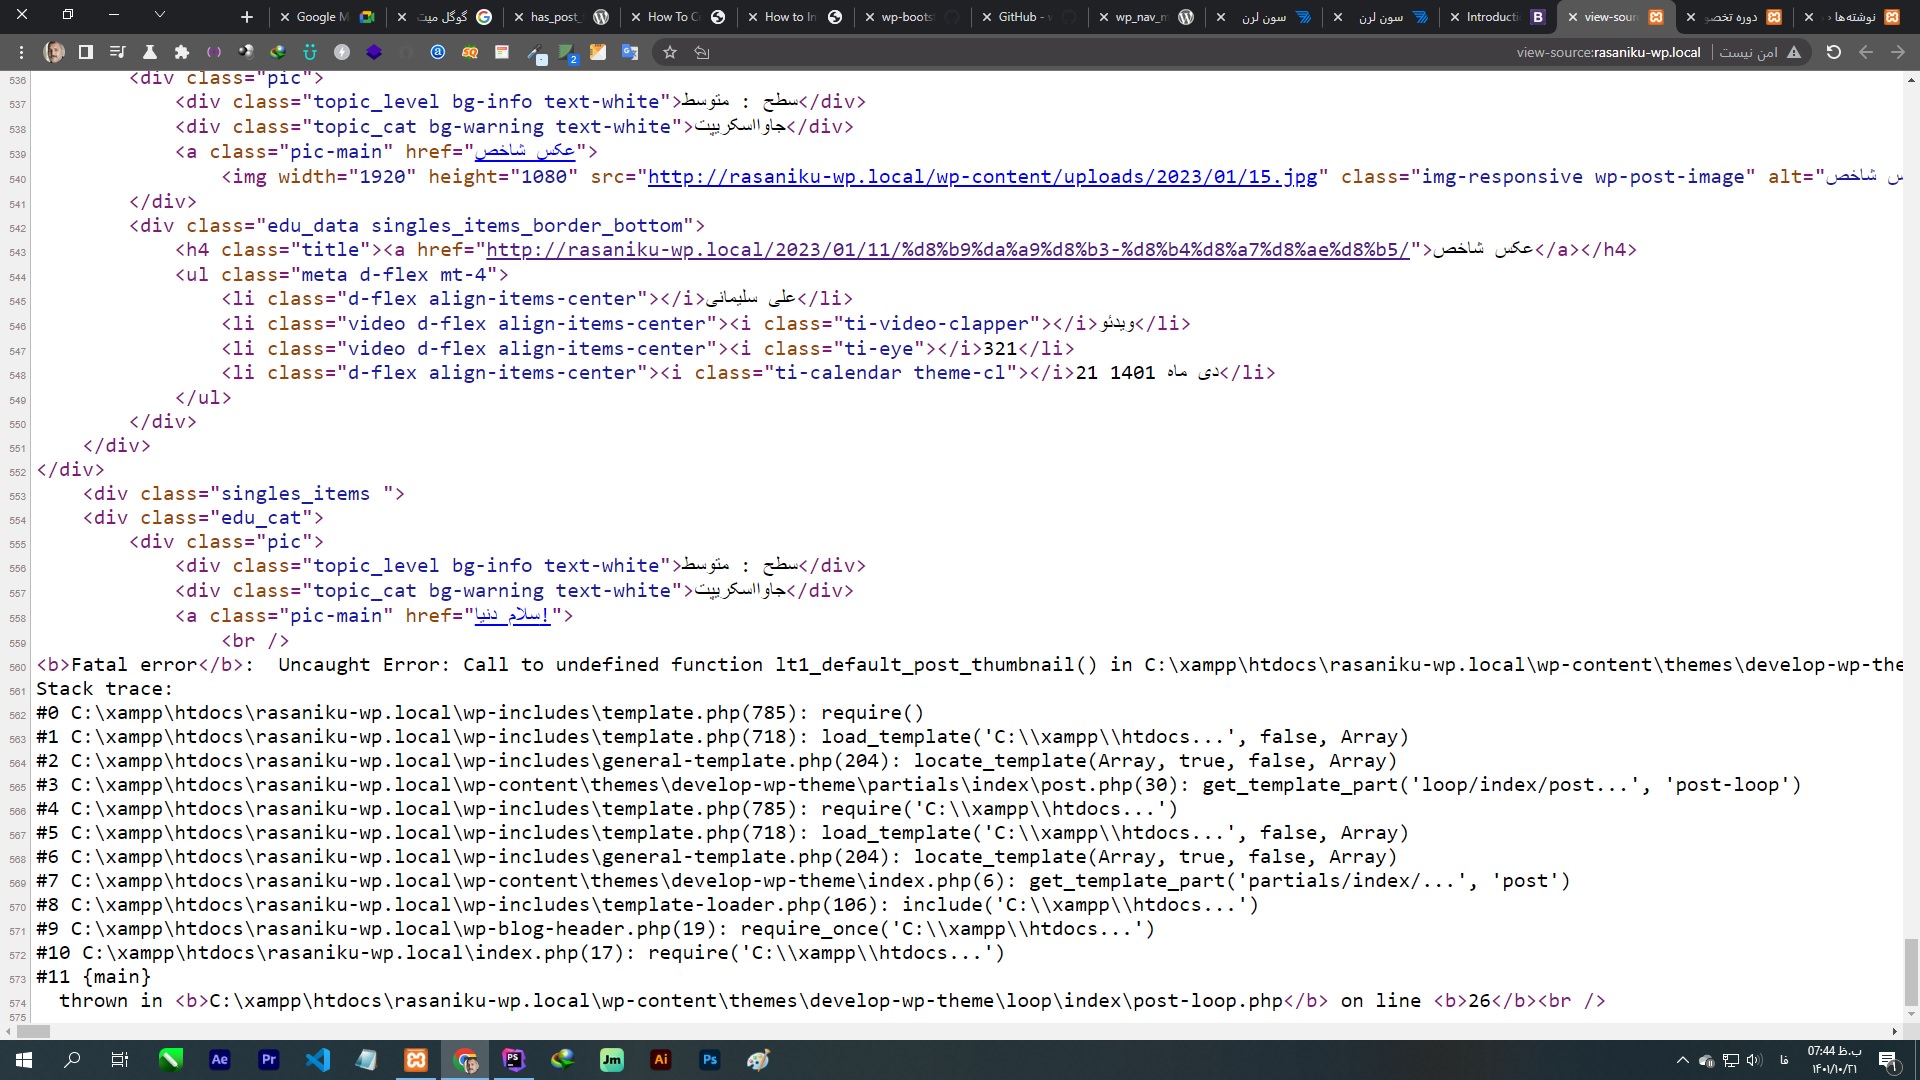Open Illustrator from the taskbar
Viewport: 1920px width, 1080px height.
coord(660,1060)
